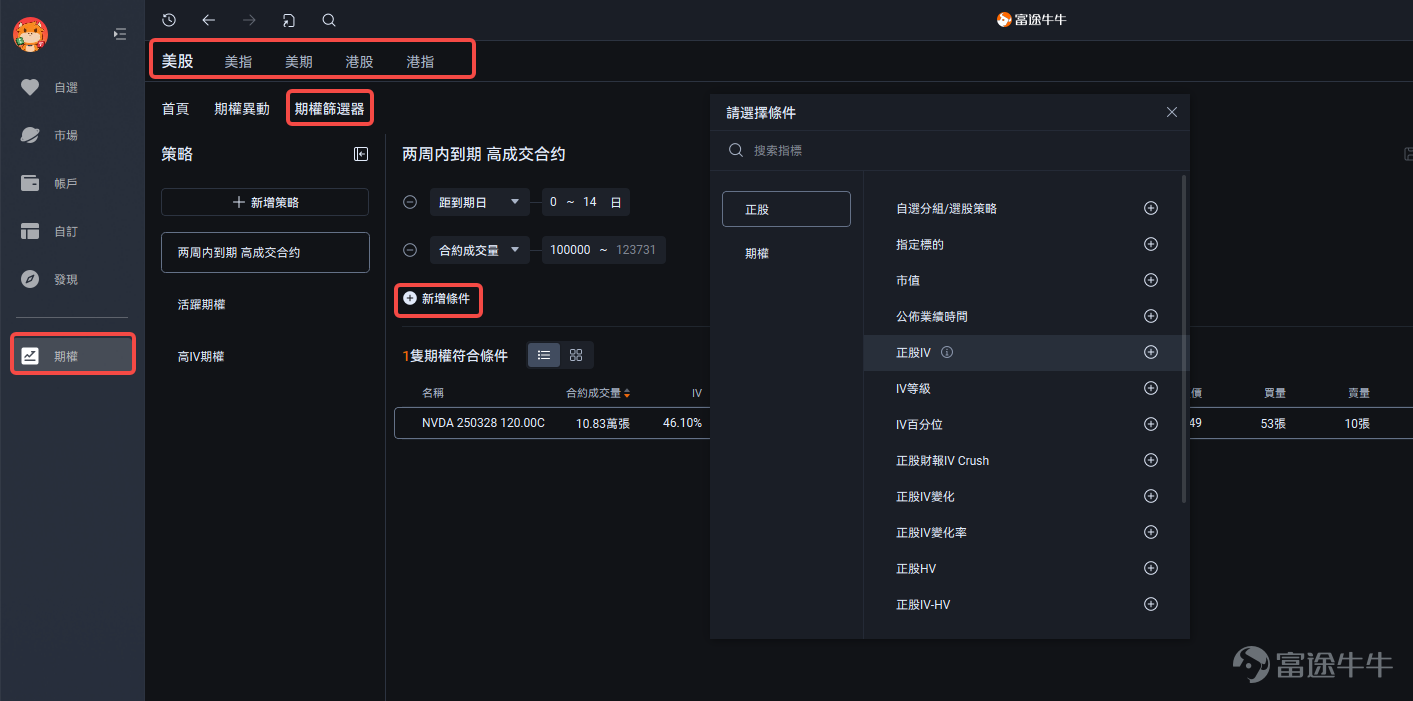The width and height of the screenshot is (1413, 701).
Task: Add 正股IV-HV condition plus icon
Action: [x=1151, y=604]
